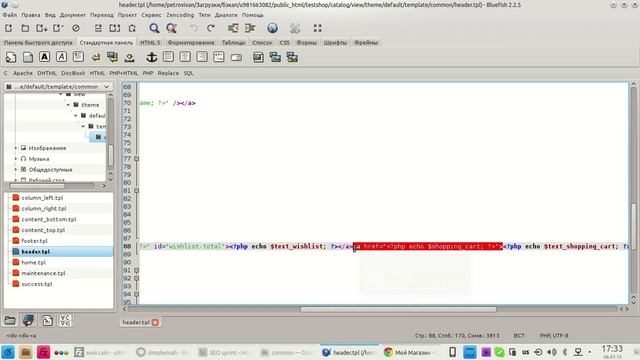The width and height of the screenshot is (640, 360).
Task: Switch to the HTML 5 tab
Action: (150, 42)
